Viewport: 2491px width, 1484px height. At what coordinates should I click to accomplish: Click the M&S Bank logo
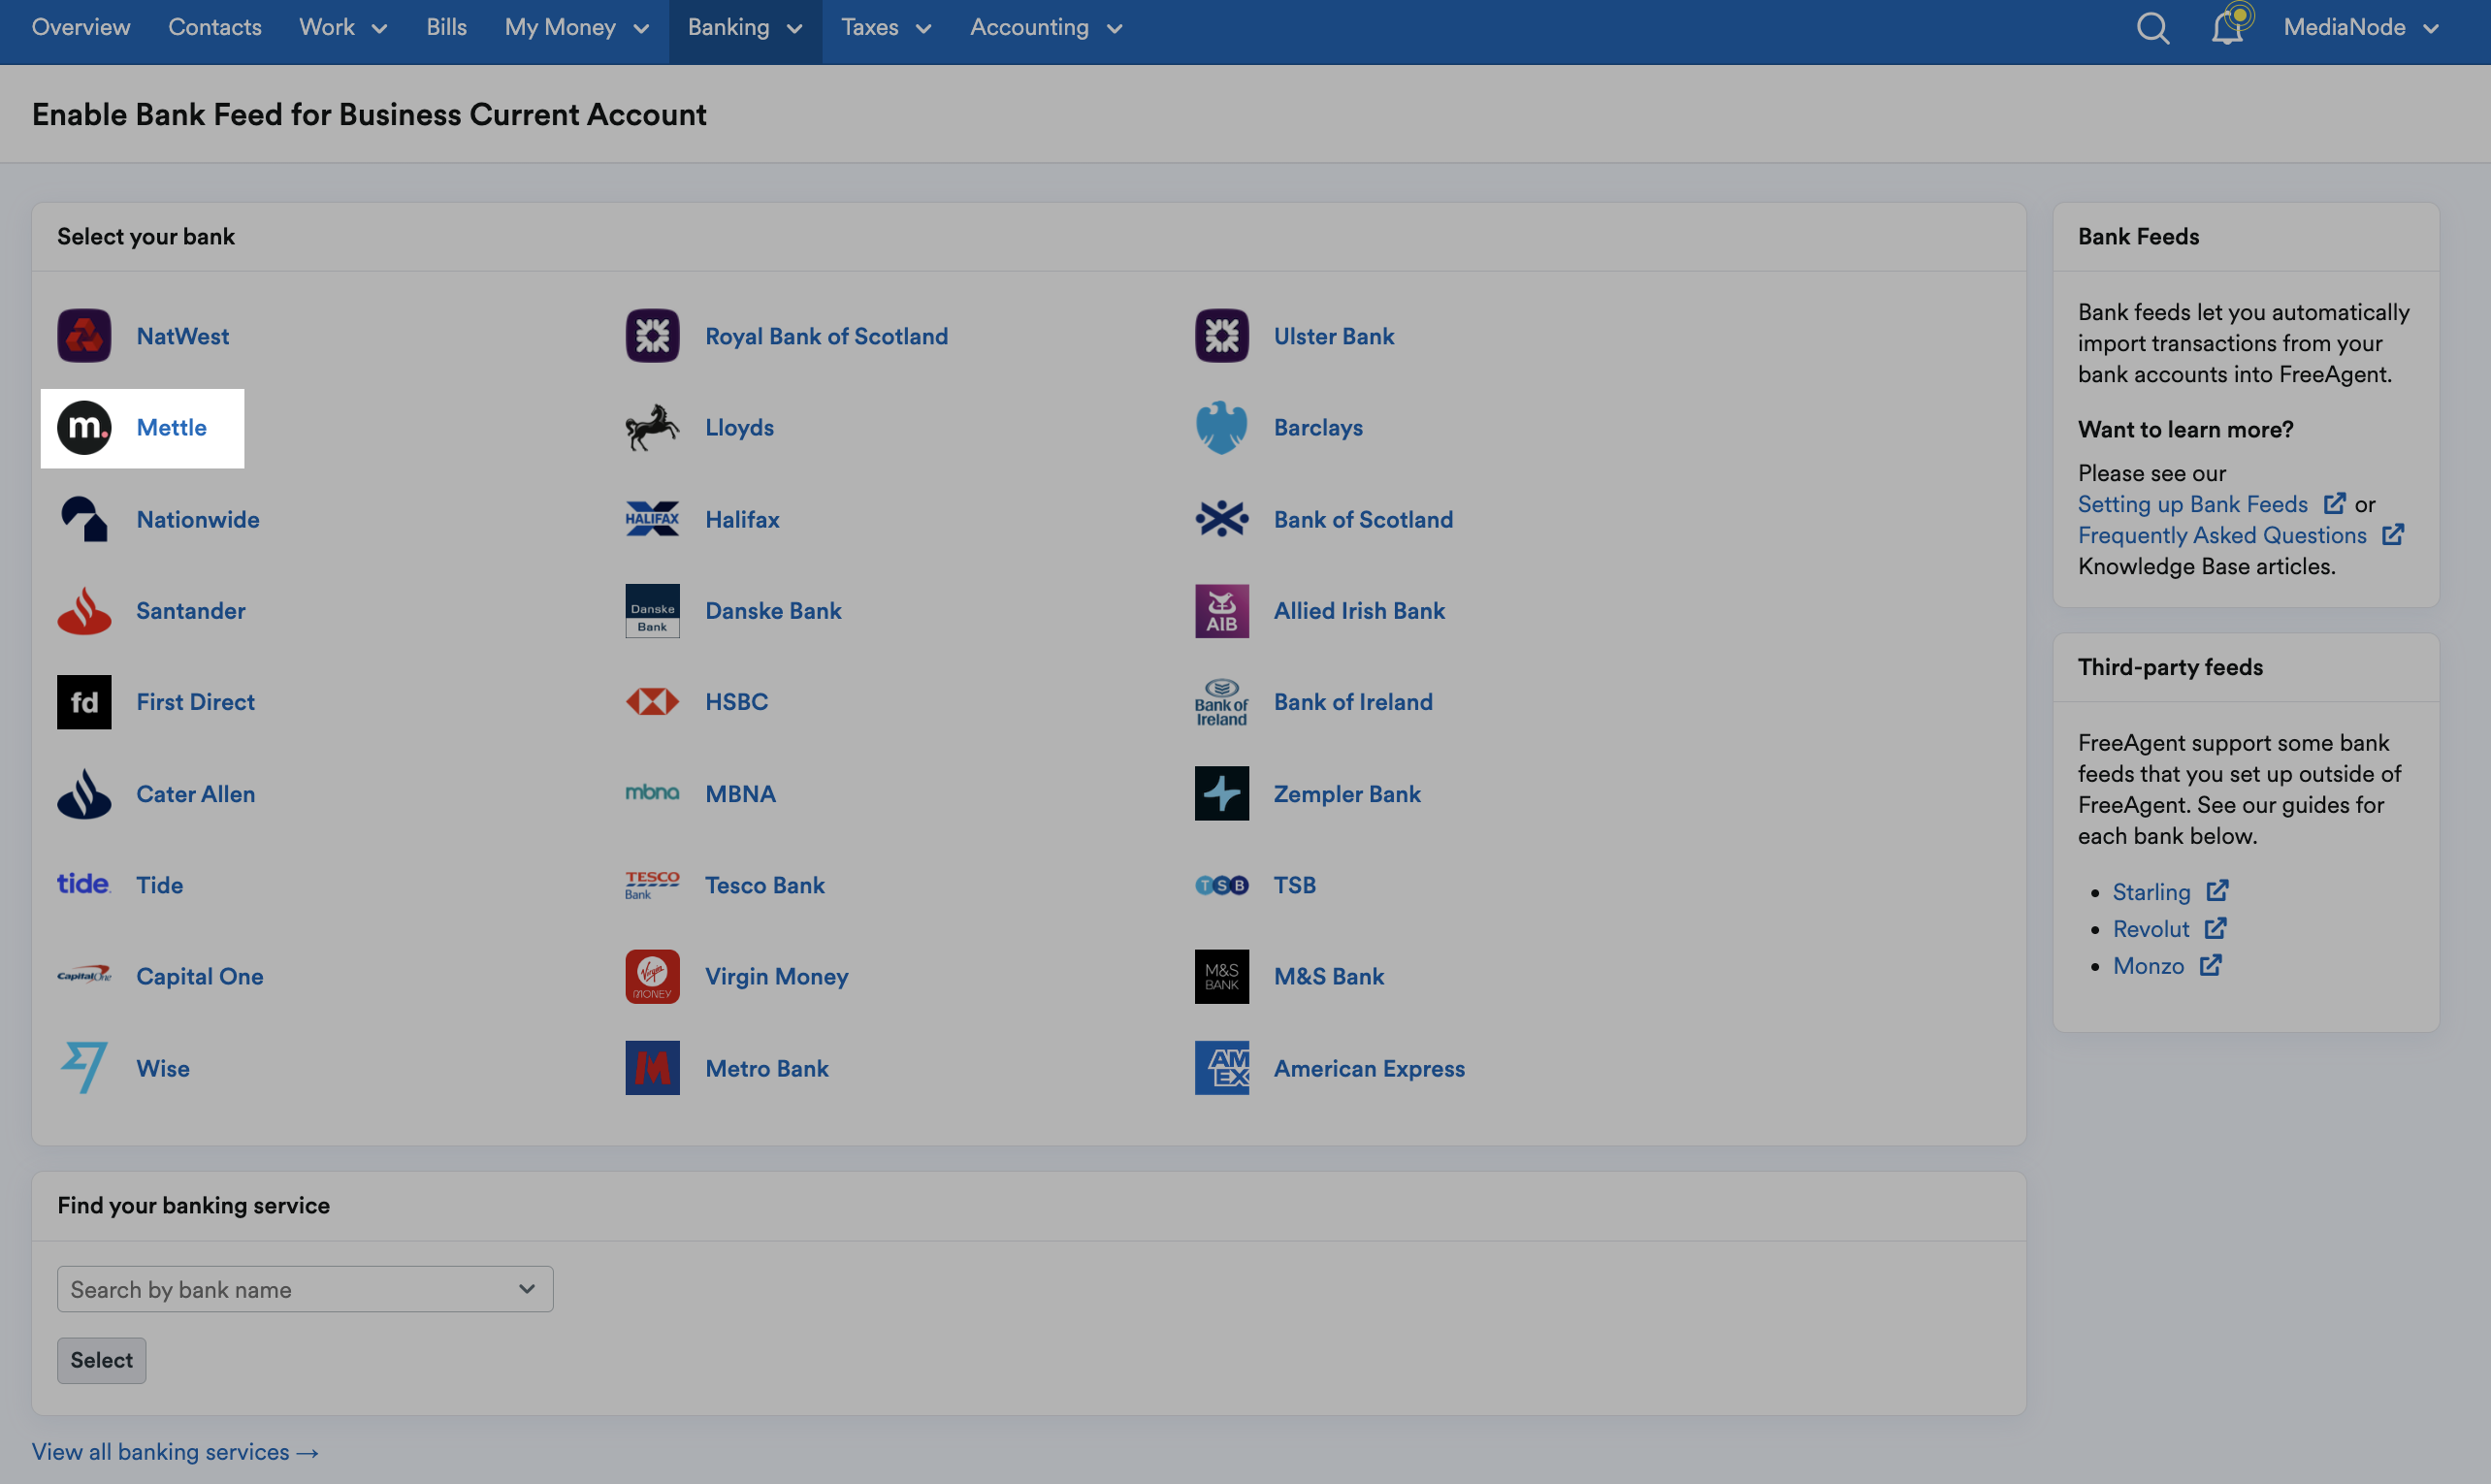pos(1221,976)
